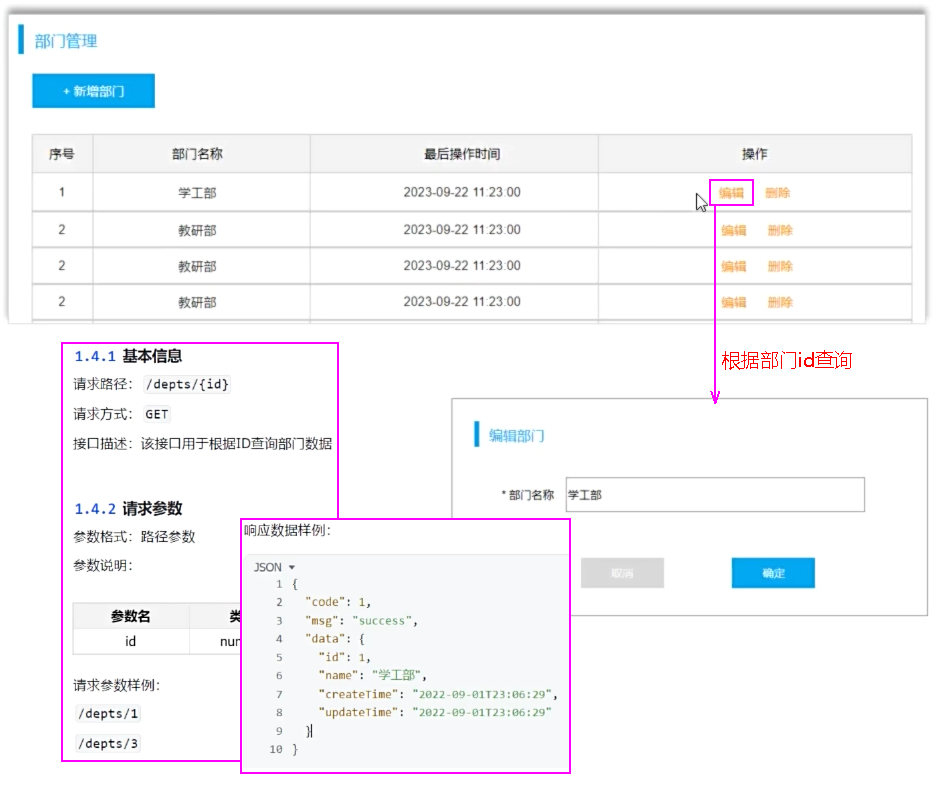Focus the 部门名称 input field in dialog
Screen dimensions: 937x800
(714, 495)
